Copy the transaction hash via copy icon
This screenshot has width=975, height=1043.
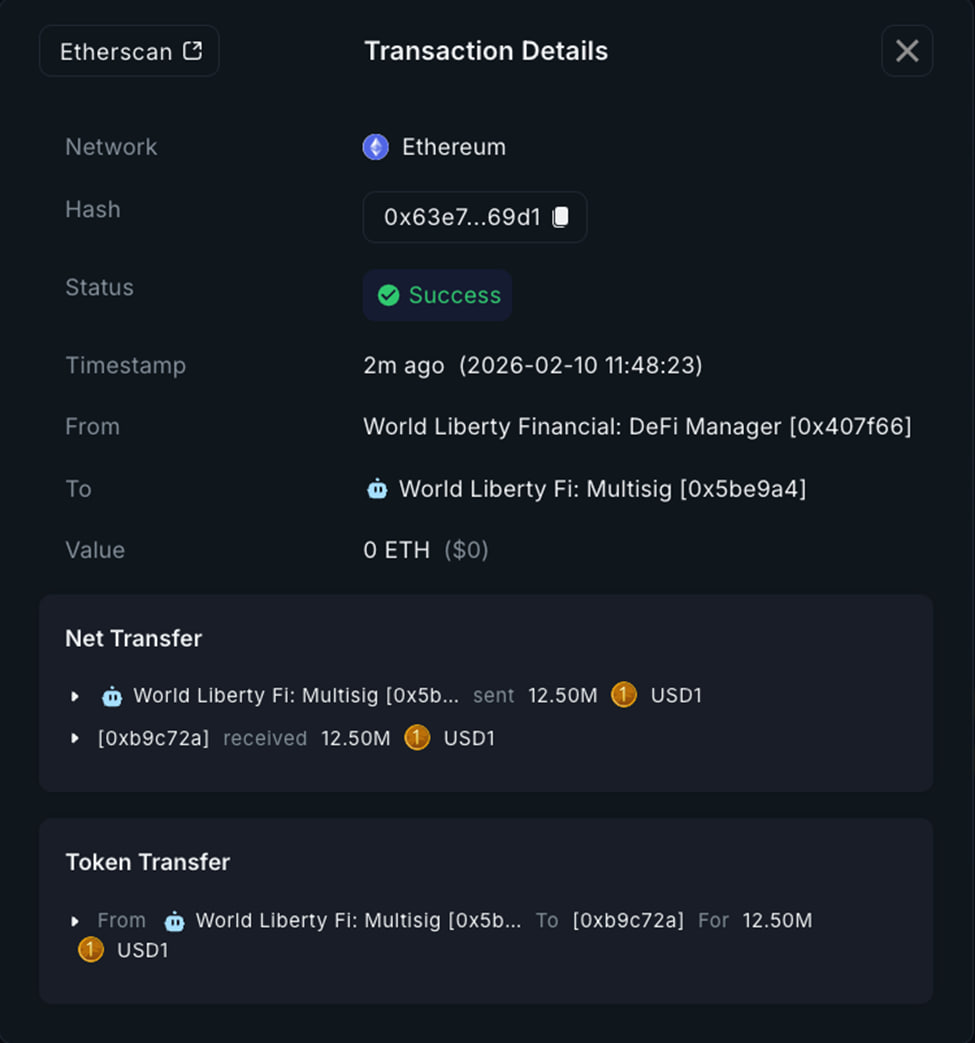(561, 217)
